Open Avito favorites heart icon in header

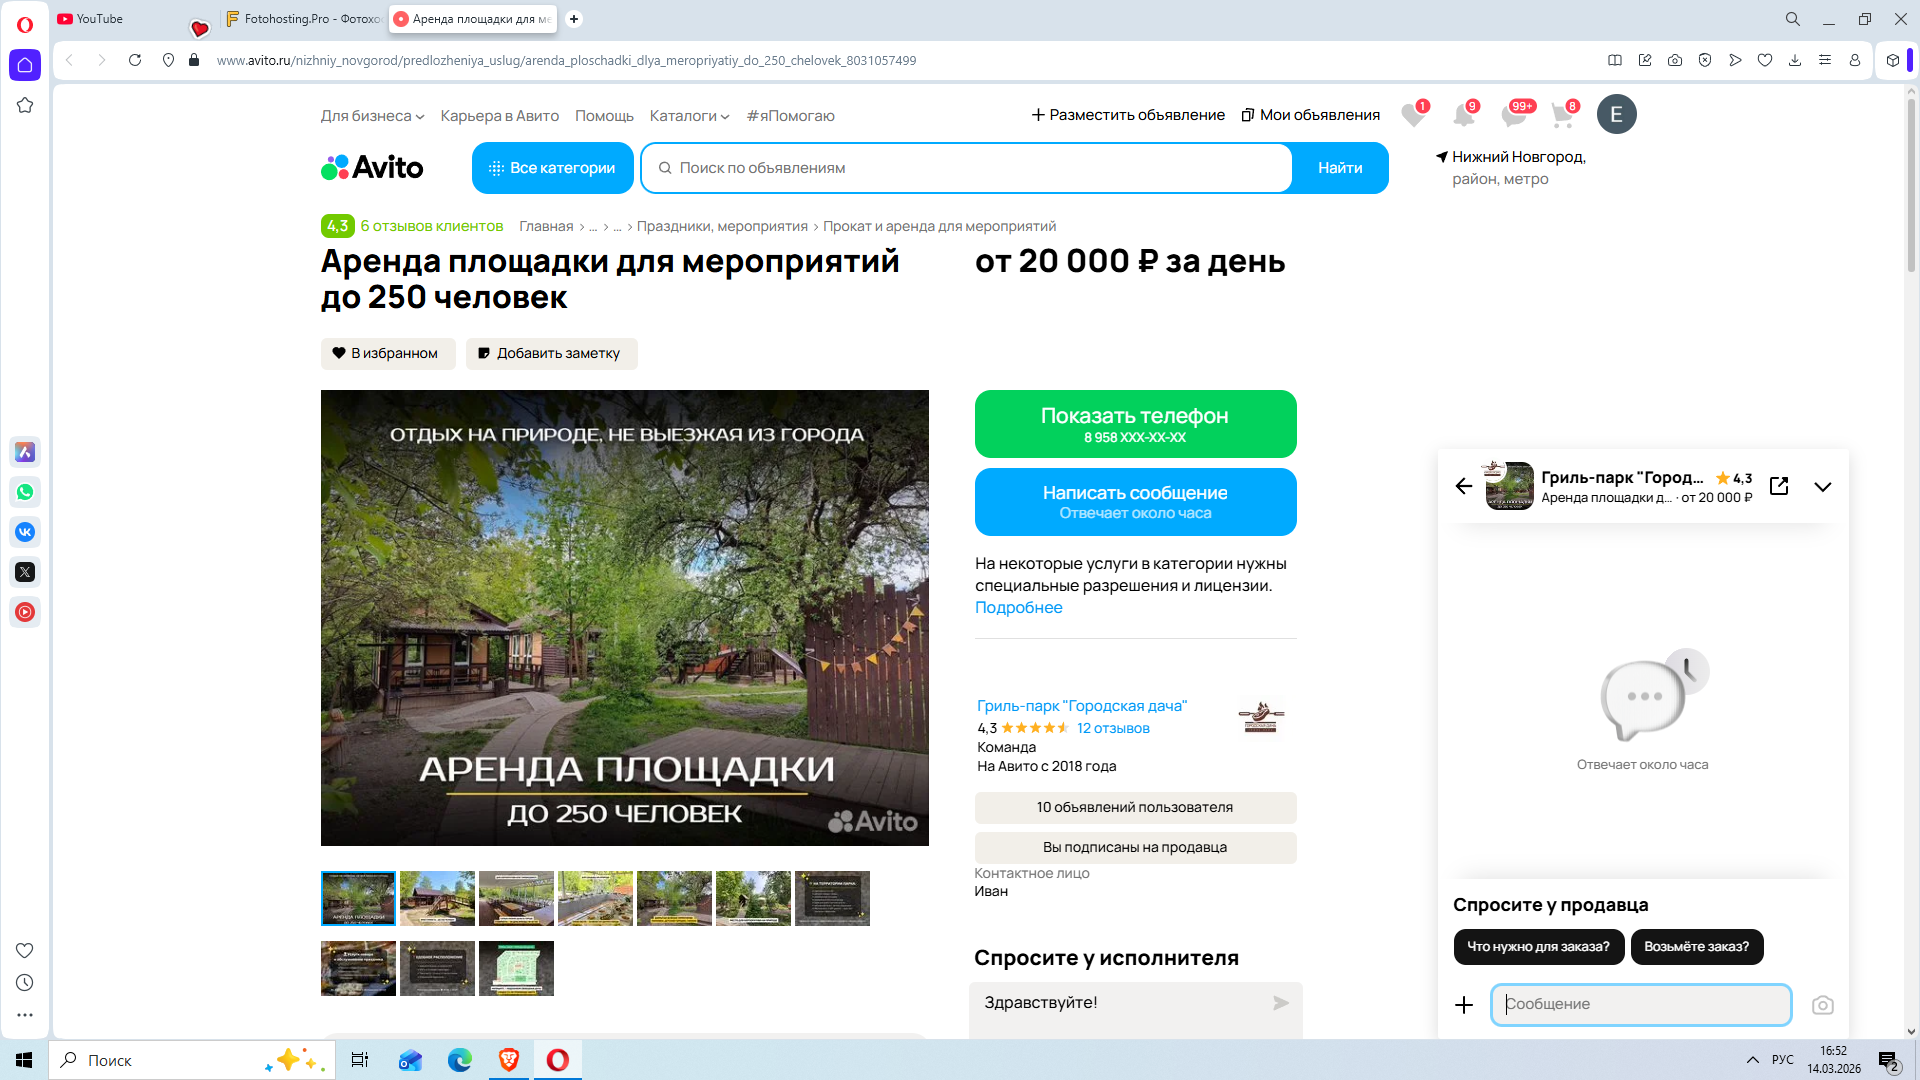tap(1412, 115)
